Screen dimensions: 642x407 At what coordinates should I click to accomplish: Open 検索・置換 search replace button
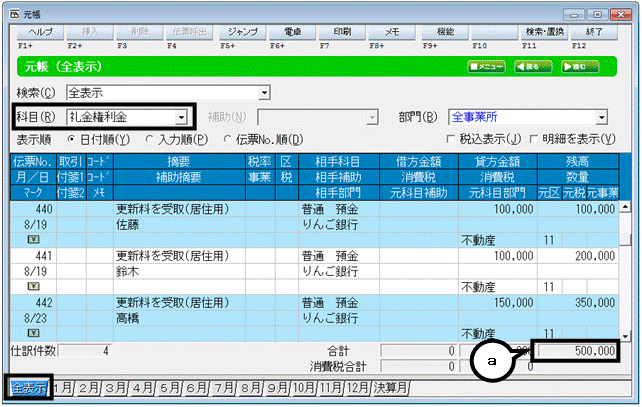pyautogui.click(x=545, y=32)
